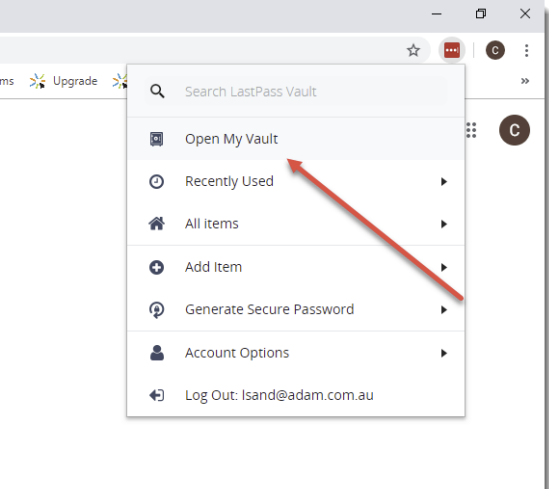Select the Add Item entry

tap(296, 267)
